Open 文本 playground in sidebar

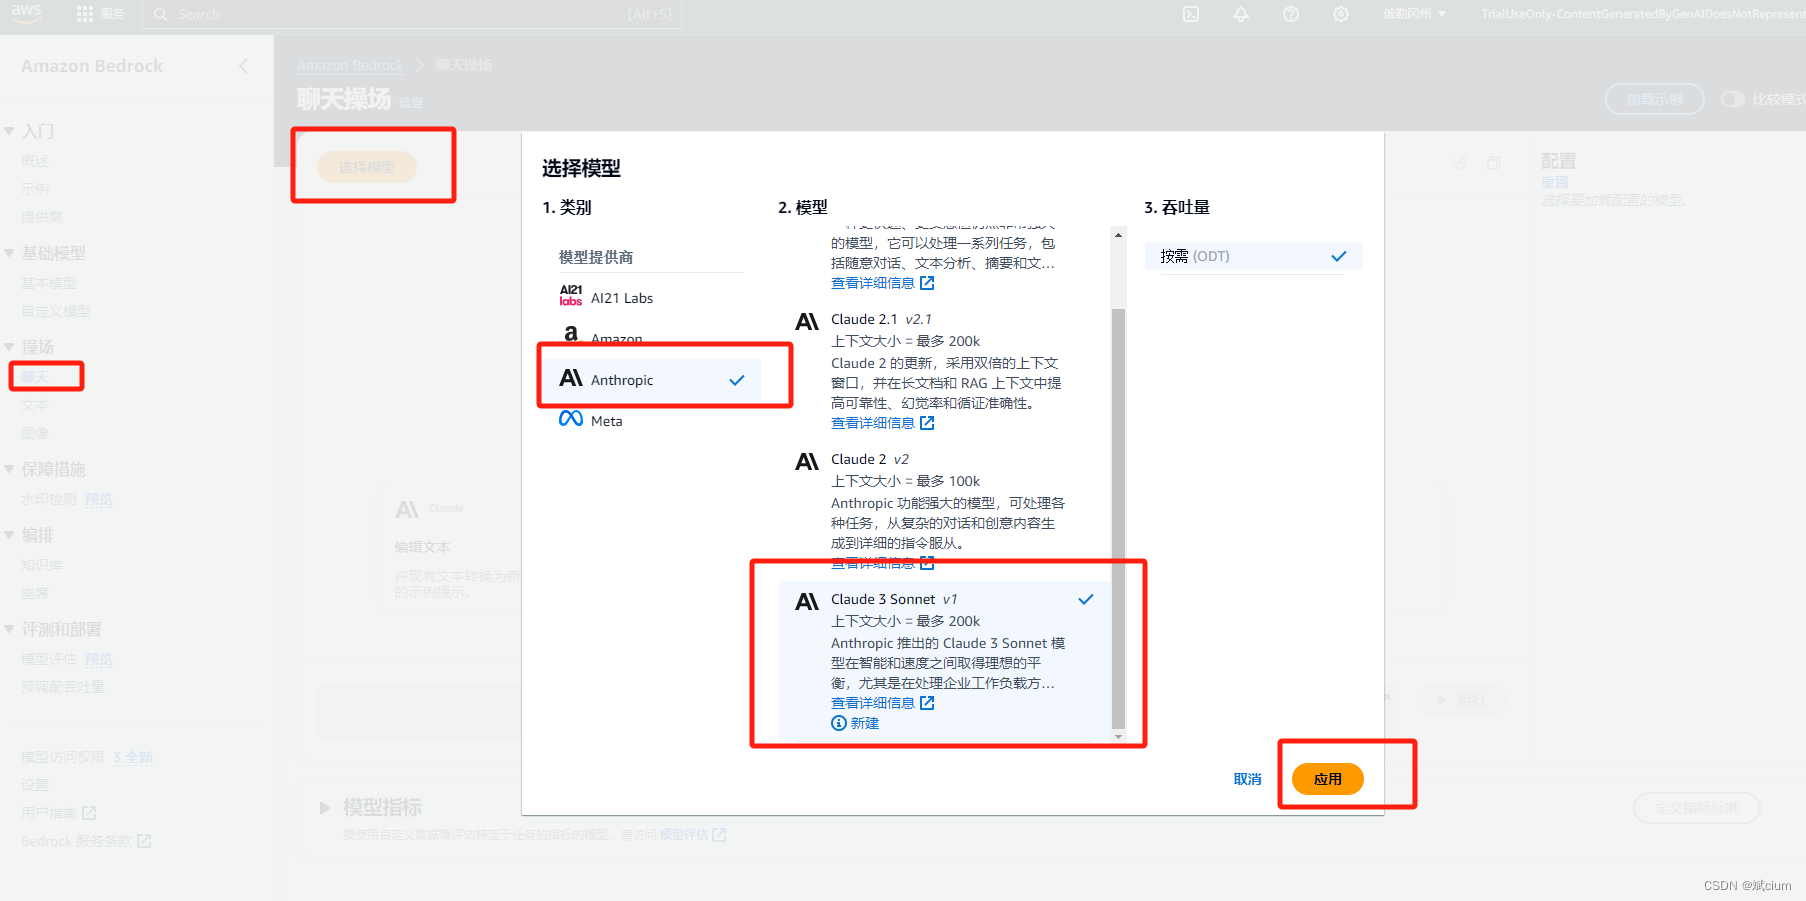pos(35,405)
